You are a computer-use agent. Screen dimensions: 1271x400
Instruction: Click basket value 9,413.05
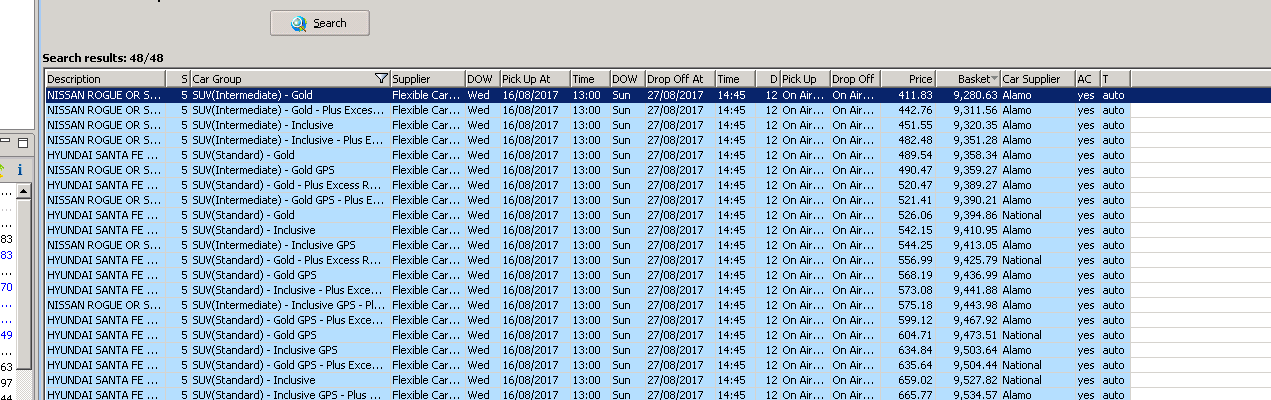(975, 245)
